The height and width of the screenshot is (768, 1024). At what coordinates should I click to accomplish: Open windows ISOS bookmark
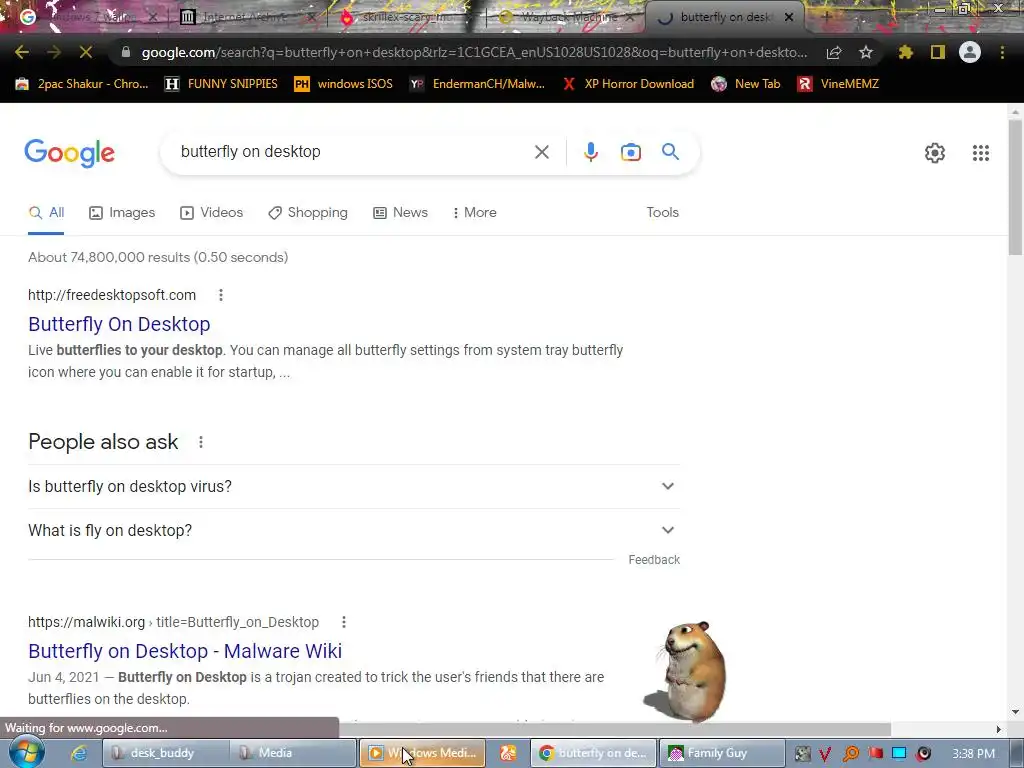pyautogui.click(x=344, y=84)
